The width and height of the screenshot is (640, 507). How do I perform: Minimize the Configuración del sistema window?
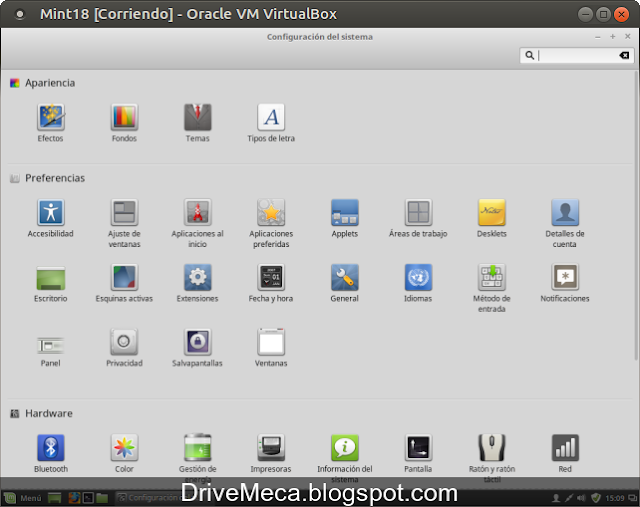click(598, 37)
